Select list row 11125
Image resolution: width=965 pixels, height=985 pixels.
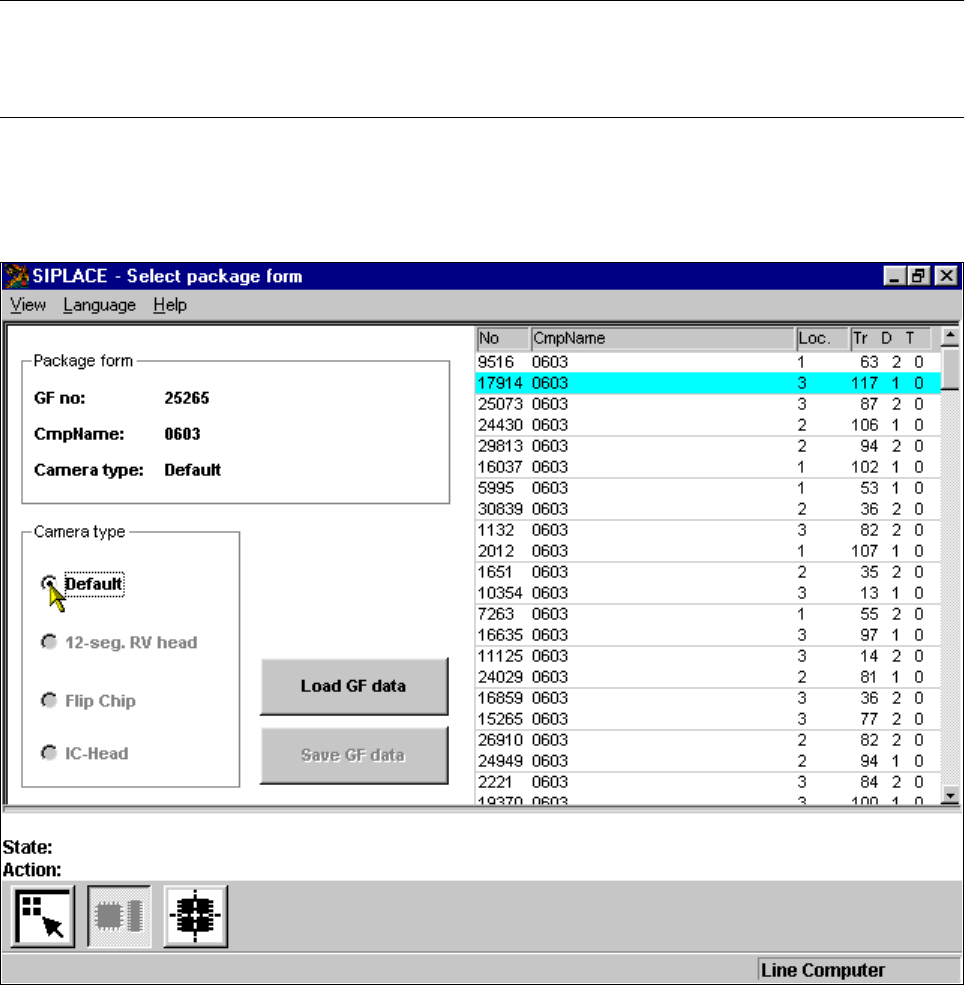point(708,656)
